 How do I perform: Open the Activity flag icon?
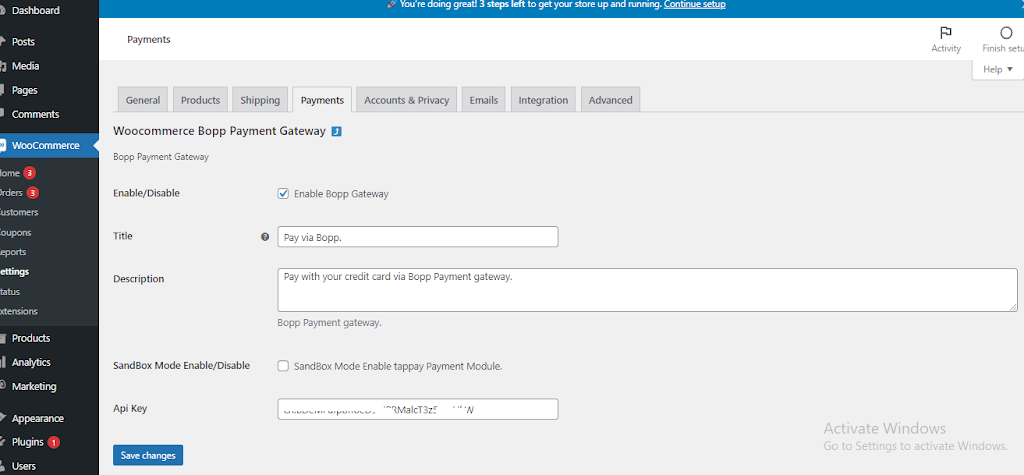(x=945, y=33)
